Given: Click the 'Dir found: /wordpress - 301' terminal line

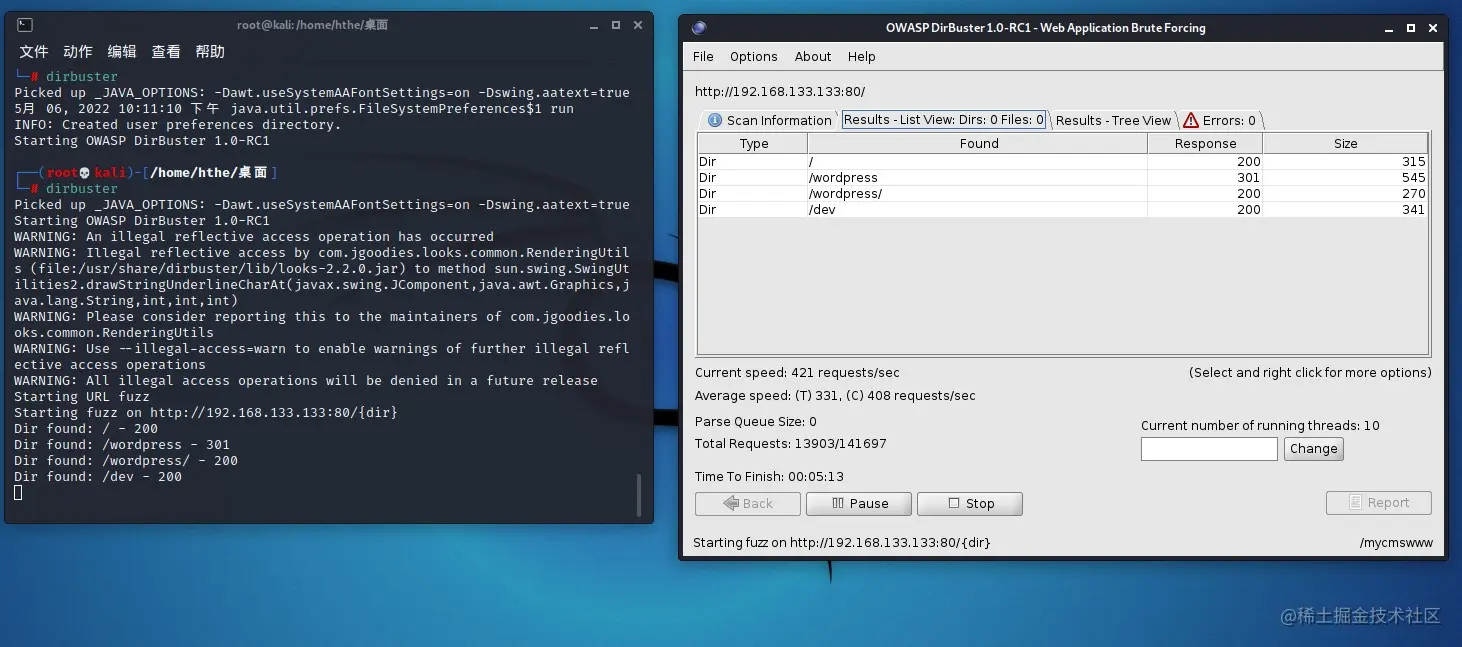Looking at the screenshot, I should [122, 445].
